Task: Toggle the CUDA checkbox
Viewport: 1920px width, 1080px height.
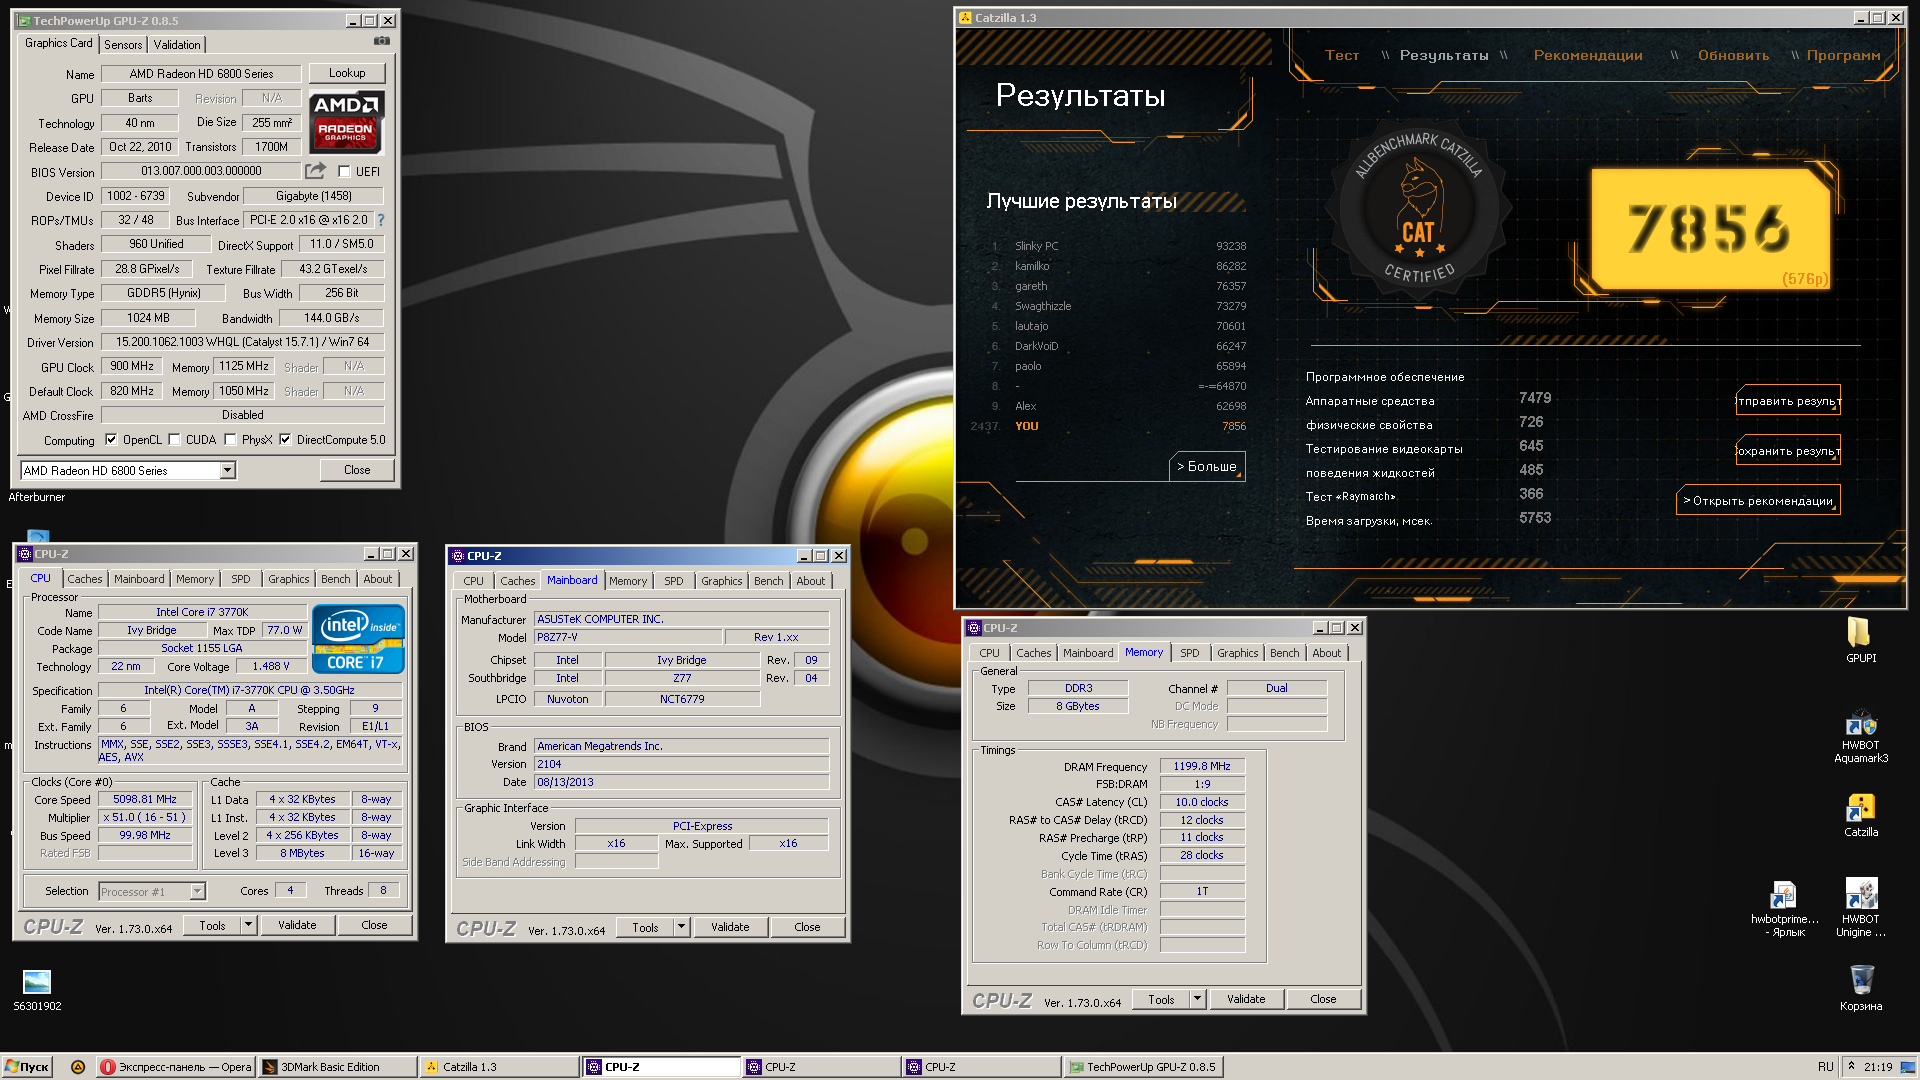Action: pos(174,440)
